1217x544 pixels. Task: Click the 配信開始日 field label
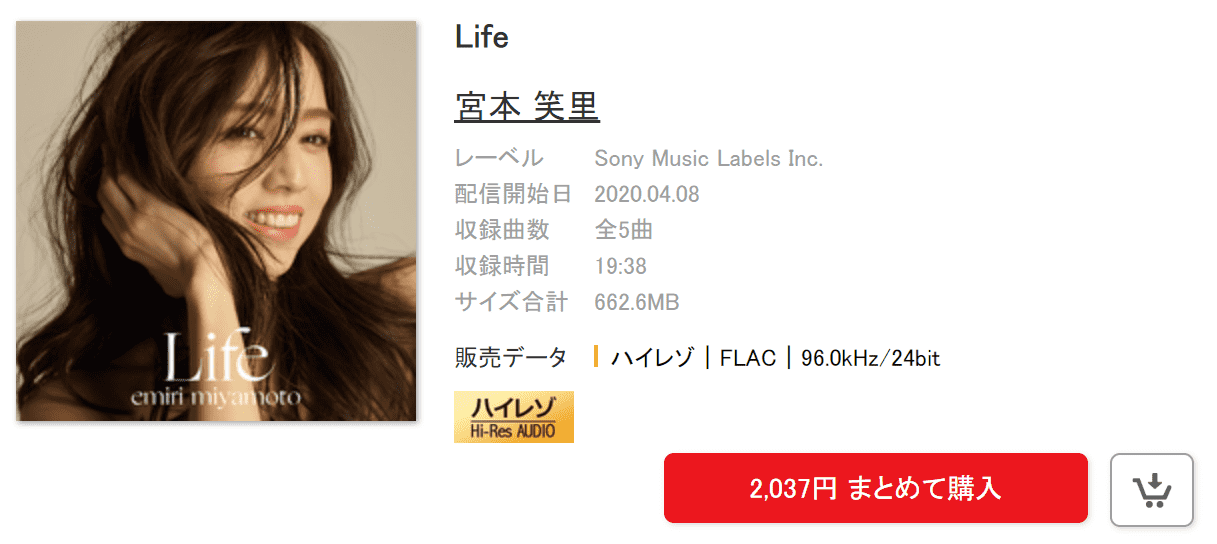pyautogui.click(x=512, y=194)
